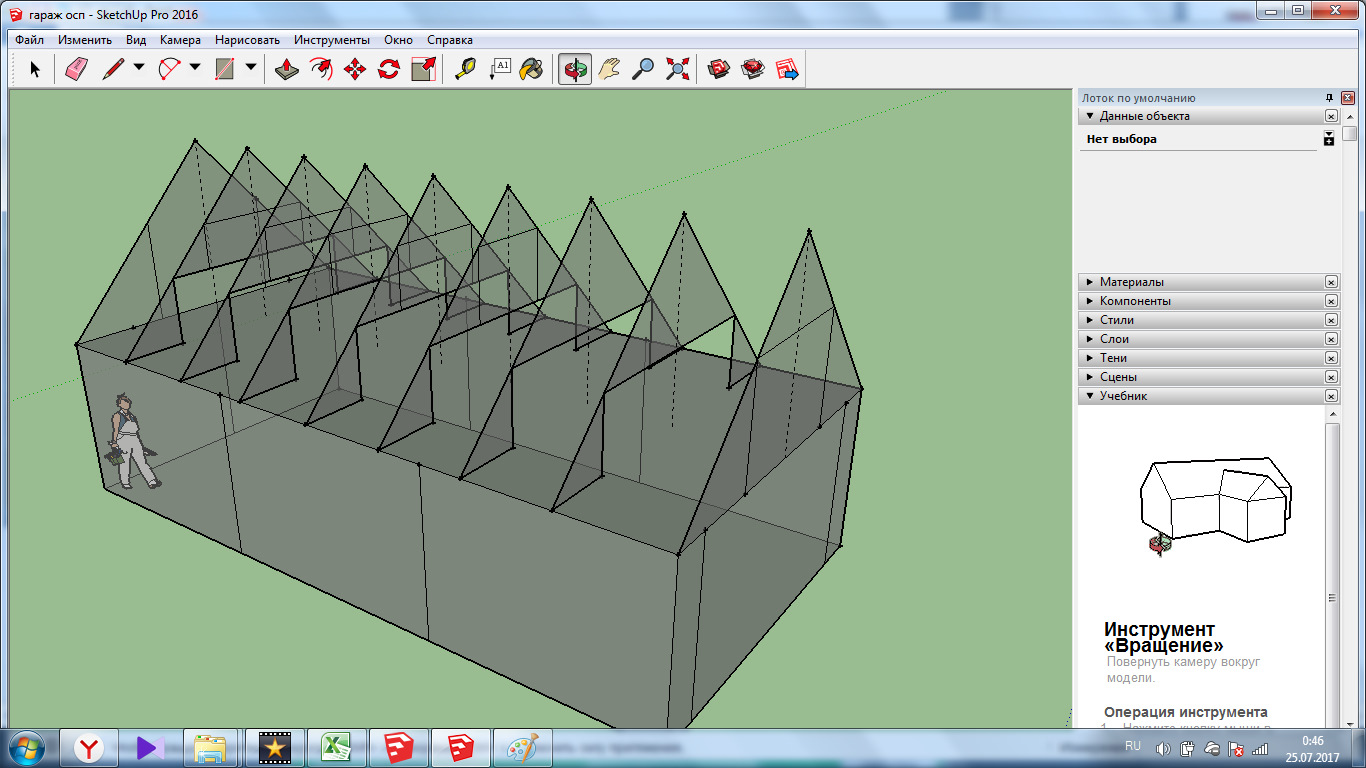Select the Paint Bucket tool
Screen dimensions: 1366x768
coord(533,69)
